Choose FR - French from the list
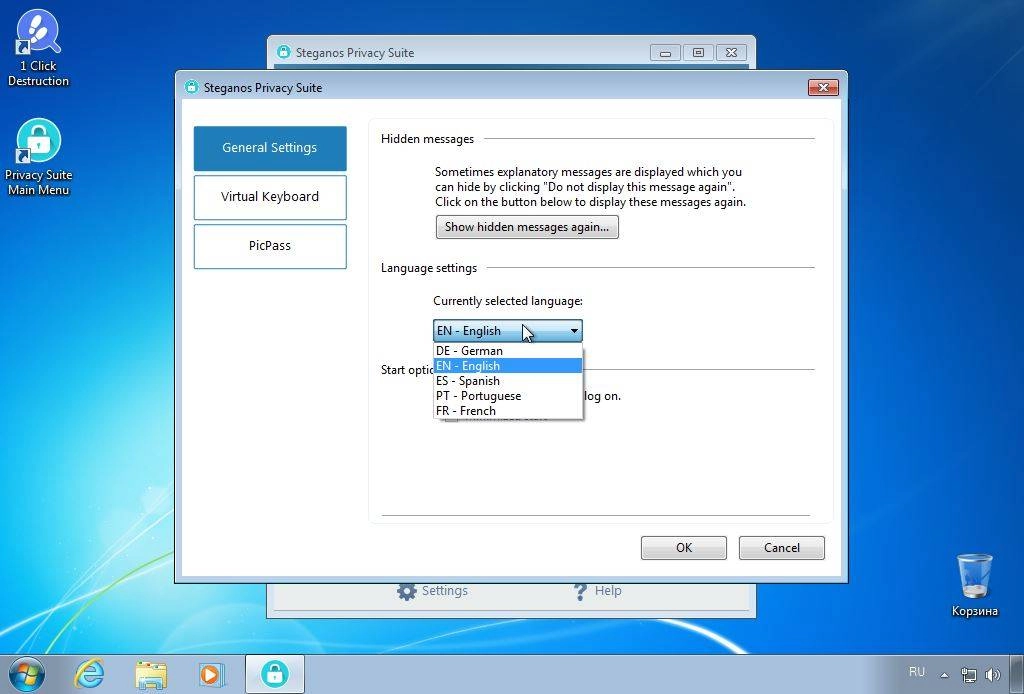 tap(508, 411)
